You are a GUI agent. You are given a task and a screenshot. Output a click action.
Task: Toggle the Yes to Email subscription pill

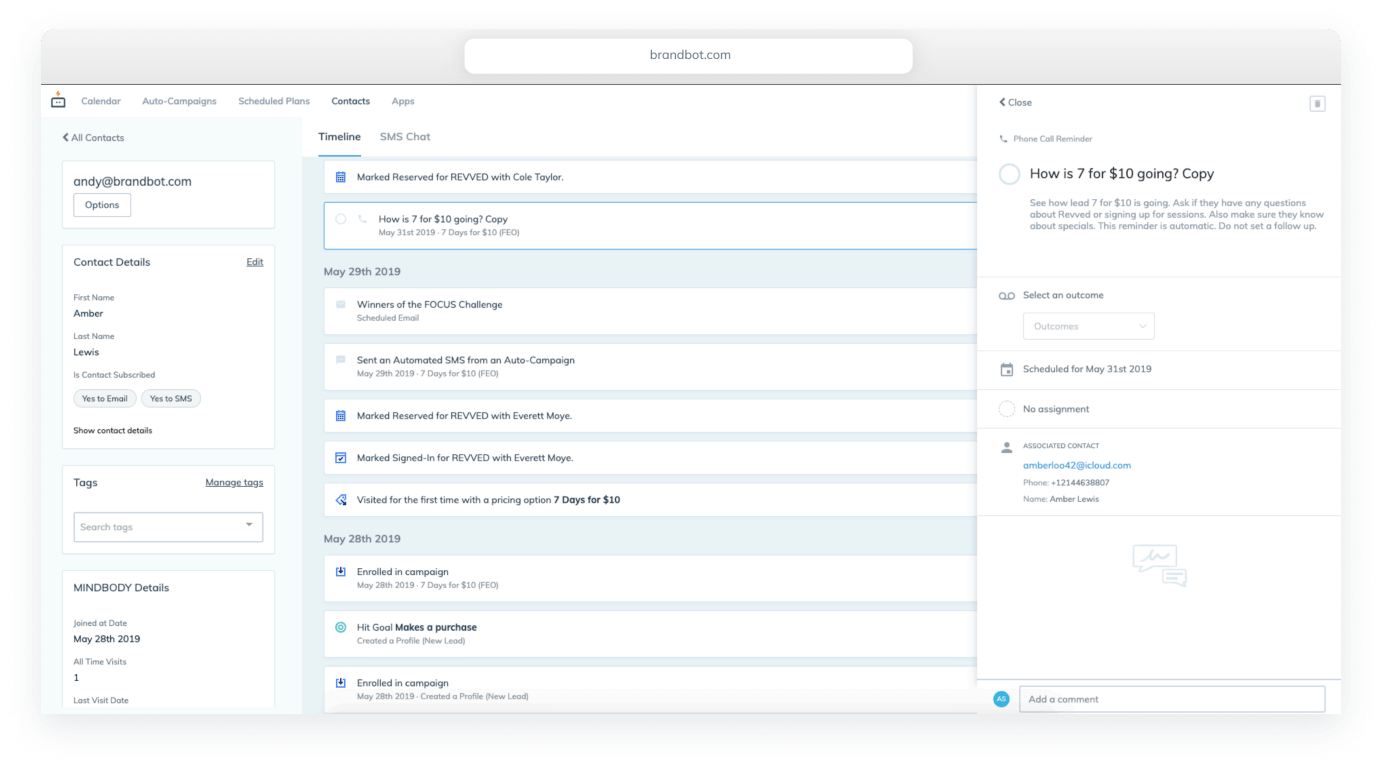[x=105, y=398]
